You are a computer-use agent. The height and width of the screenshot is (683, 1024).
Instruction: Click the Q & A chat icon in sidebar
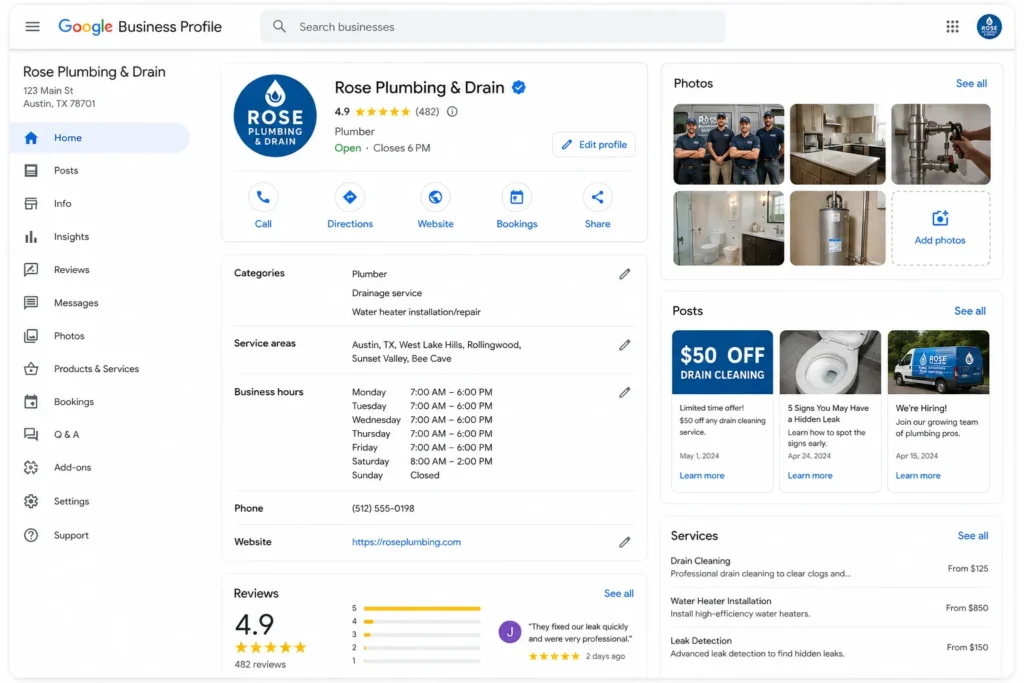pyautogui.click(x=31, y=435)
